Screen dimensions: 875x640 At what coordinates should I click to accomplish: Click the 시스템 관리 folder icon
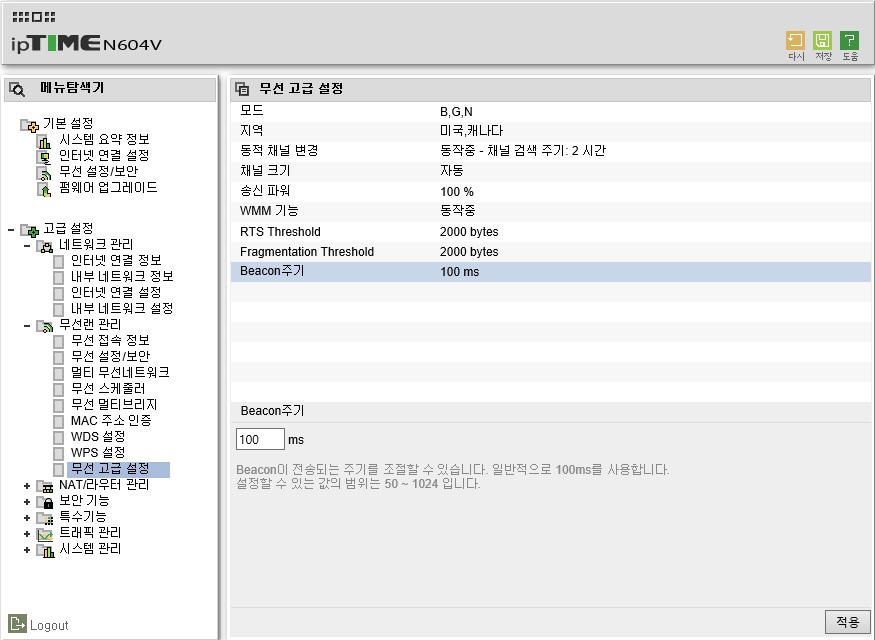(x=45, y=551)
